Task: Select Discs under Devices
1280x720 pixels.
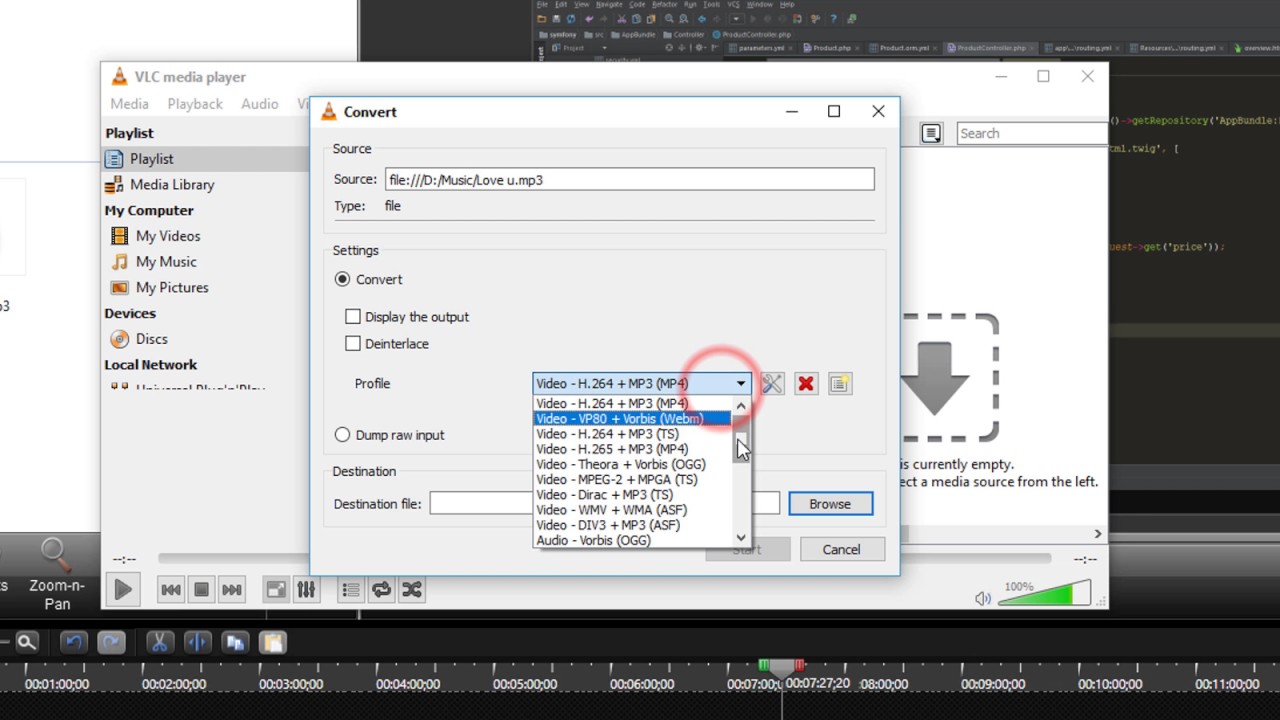Action: click(151, 339)
